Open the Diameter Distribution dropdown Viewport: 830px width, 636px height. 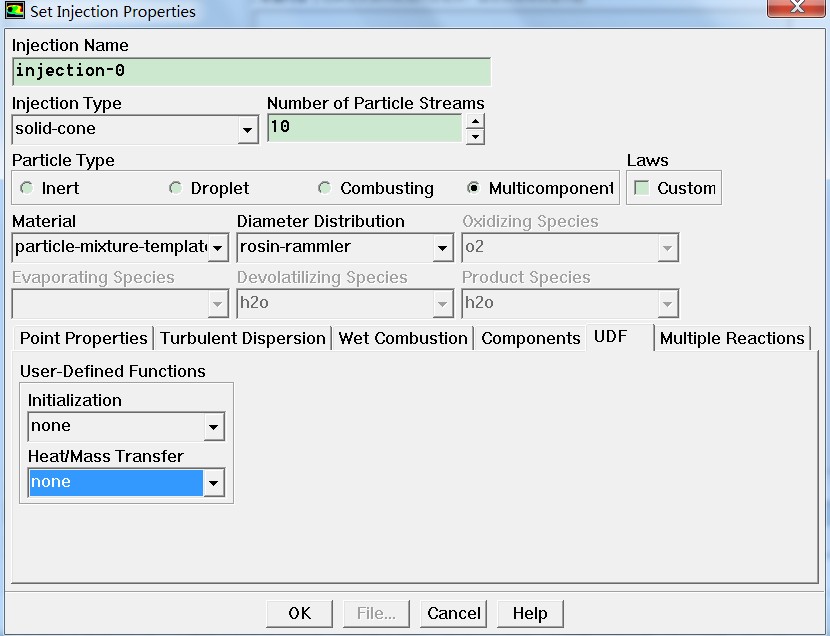click(442, 247)
